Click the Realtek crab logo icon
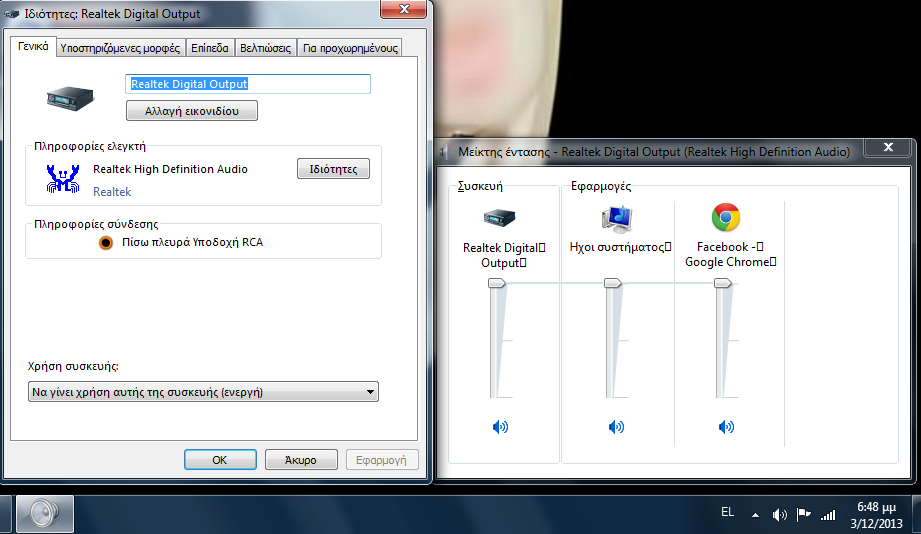Viewport: 921px width, 534px height. click(x=63, y=179)
